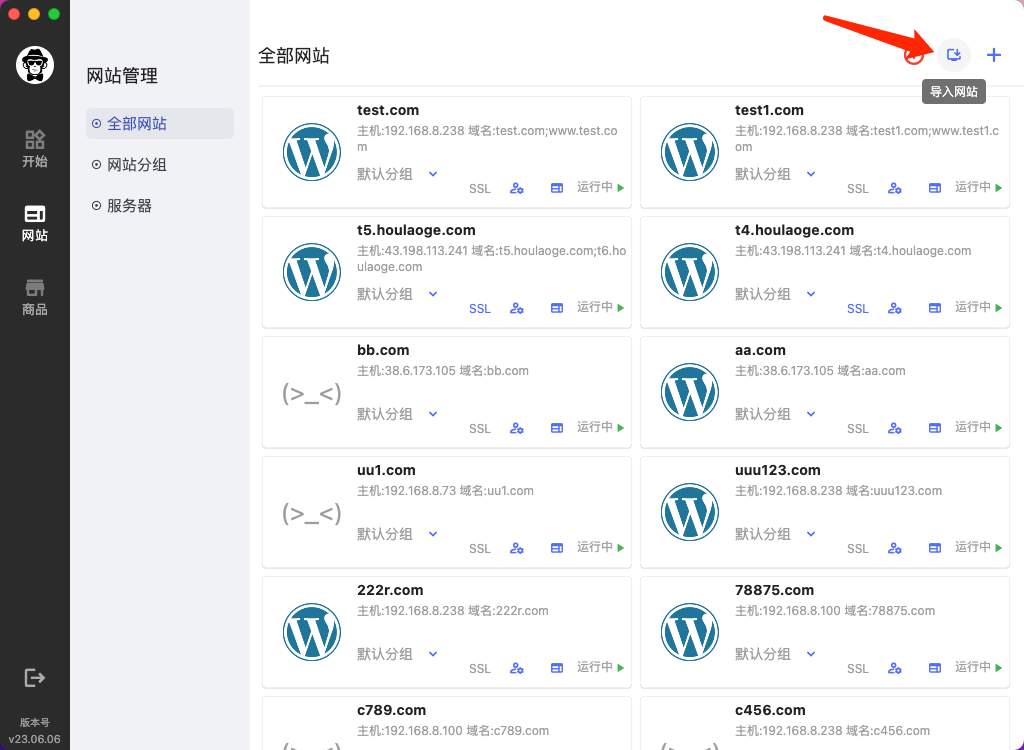Click the SSL link for 222r.com

pyautogui.click(x=479, y=668)
